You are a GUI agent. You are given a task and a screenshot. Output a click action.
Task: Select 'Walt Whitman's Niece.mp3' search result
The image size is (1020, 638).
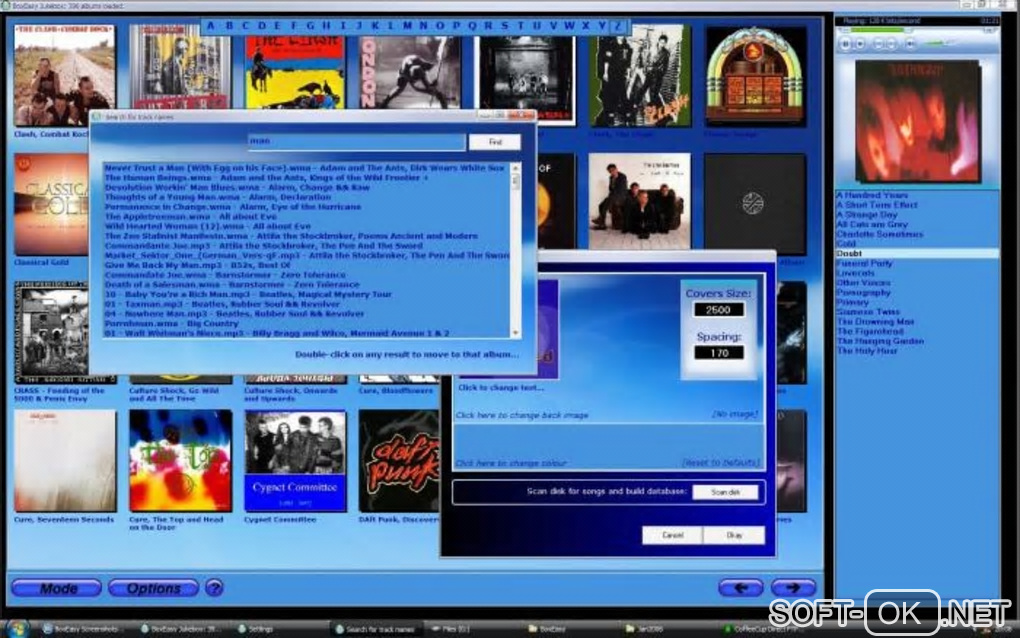[x=276, y=333]
